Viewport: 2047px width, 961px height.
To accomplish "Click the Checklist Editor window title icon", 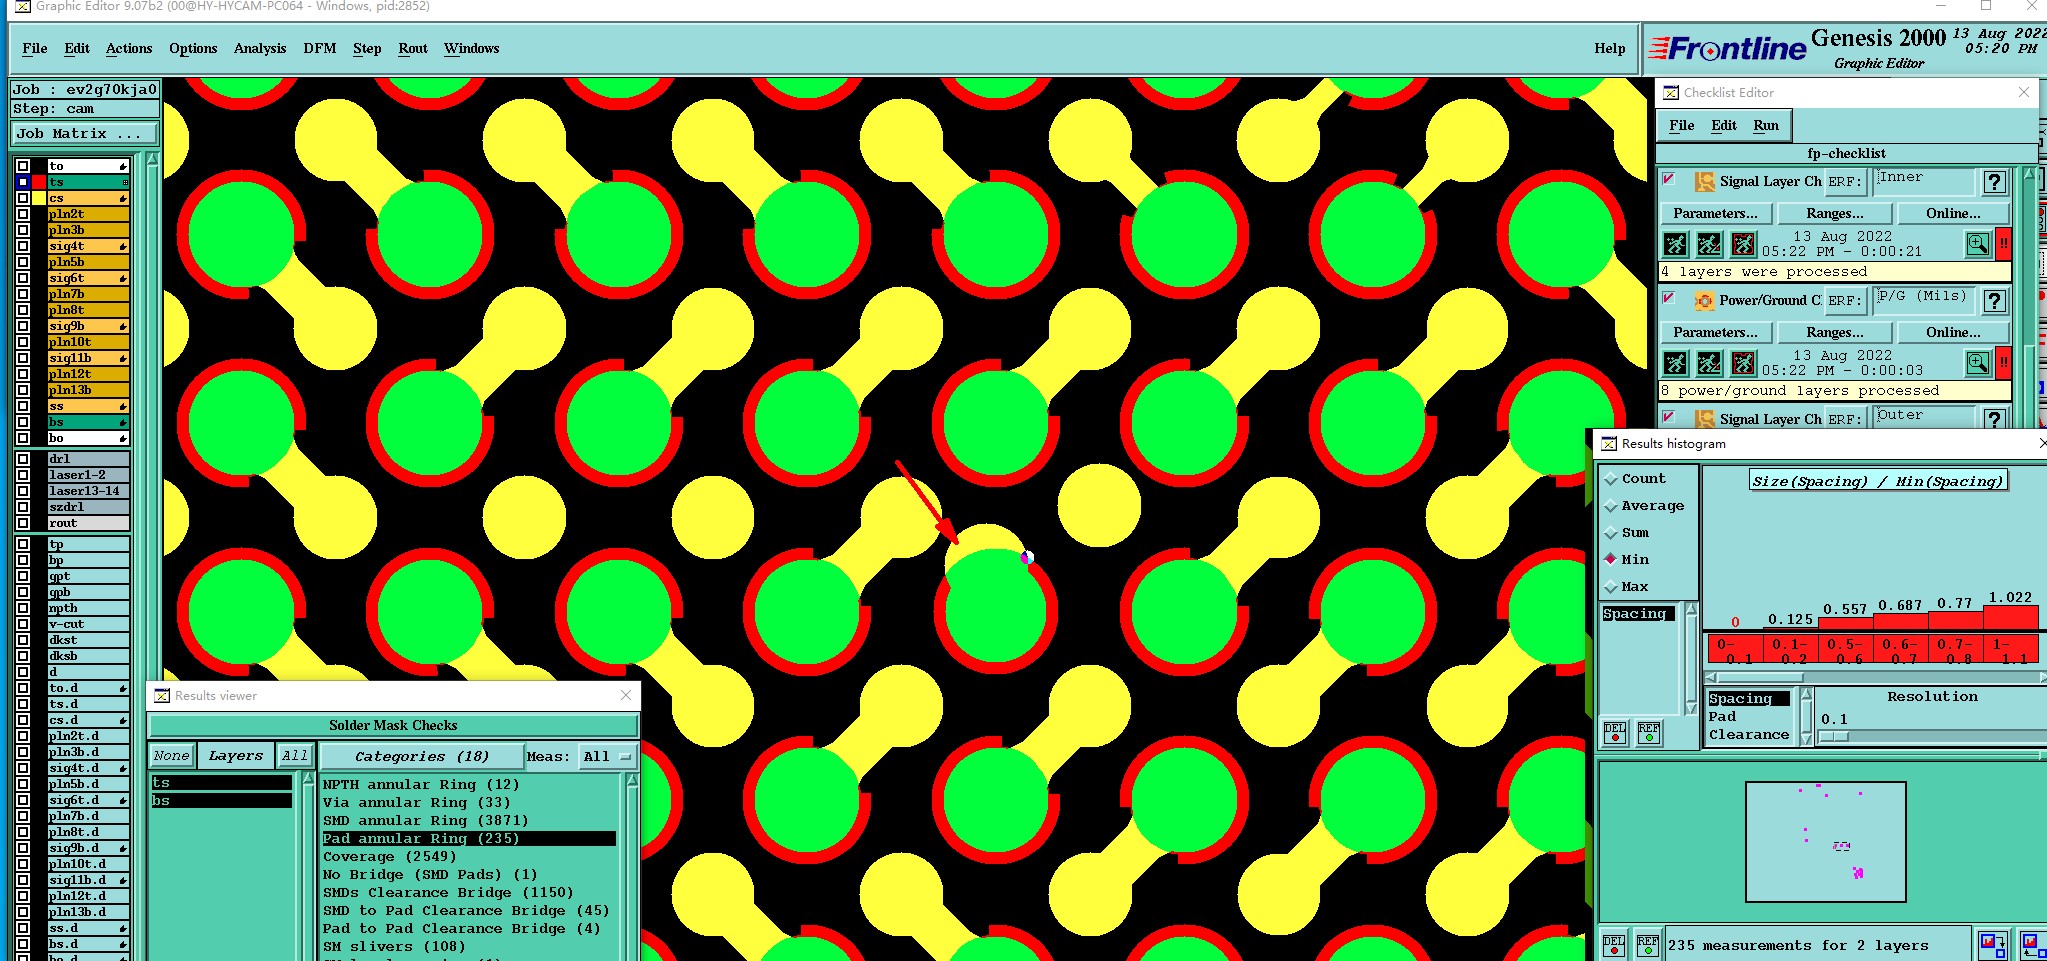I will (1671, 93).
